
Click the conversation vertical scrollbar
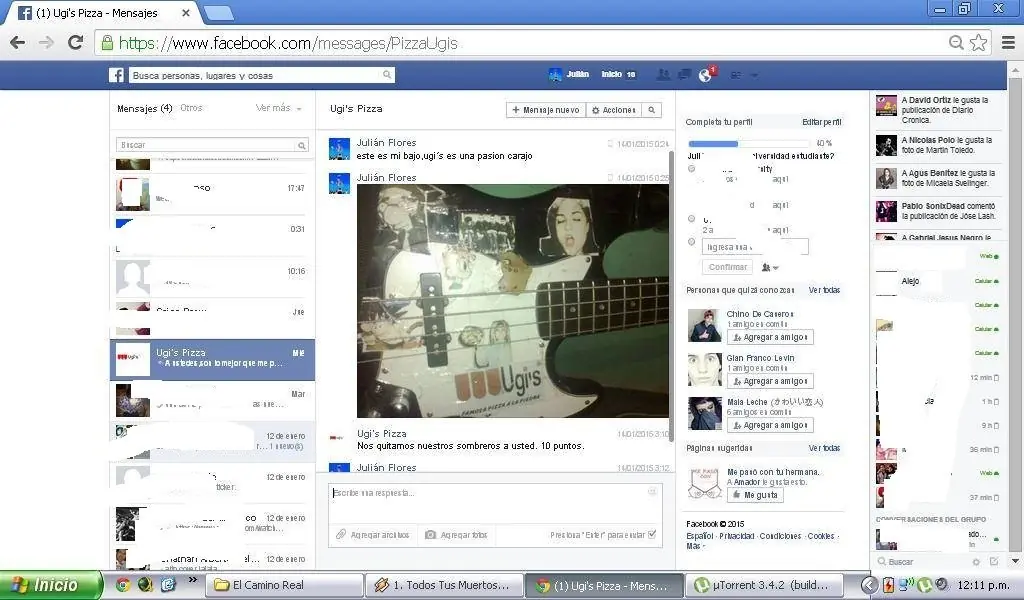pyautogui.click(x=671, y=294)
